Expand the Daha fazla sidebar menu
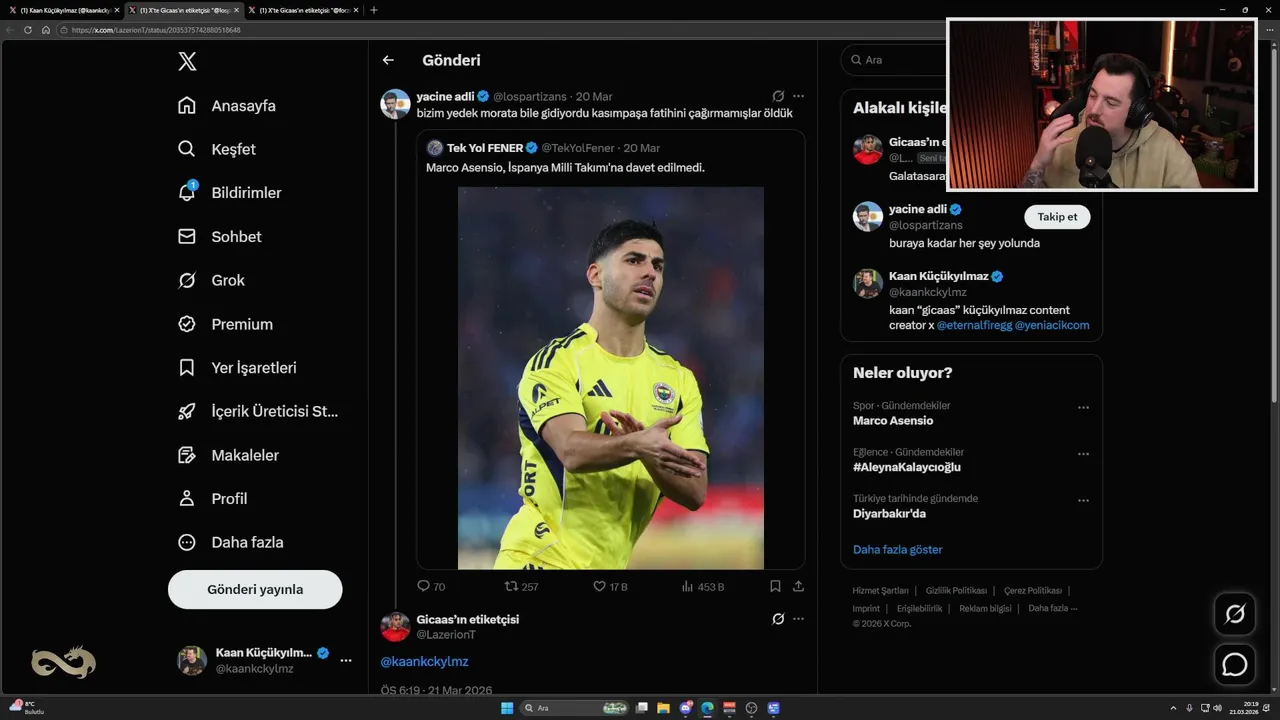The height and width of the screenshot is (720, 1280). pos(230,542)
